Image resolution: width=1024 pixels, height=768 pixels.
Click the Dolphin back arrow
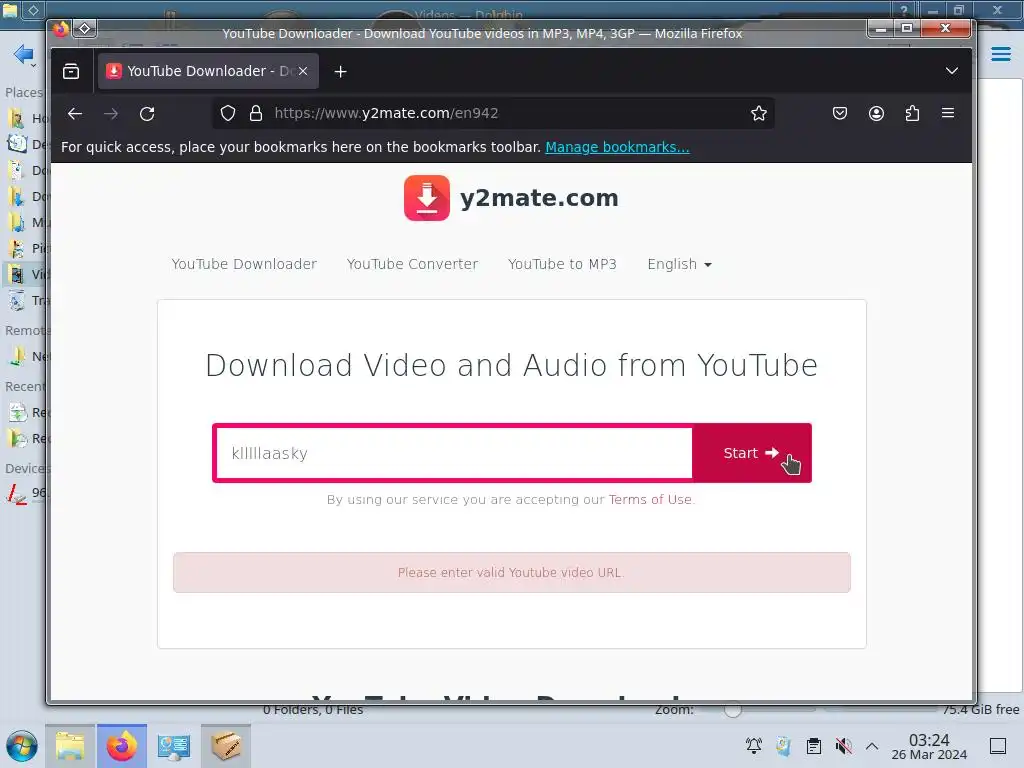[23, 54]
